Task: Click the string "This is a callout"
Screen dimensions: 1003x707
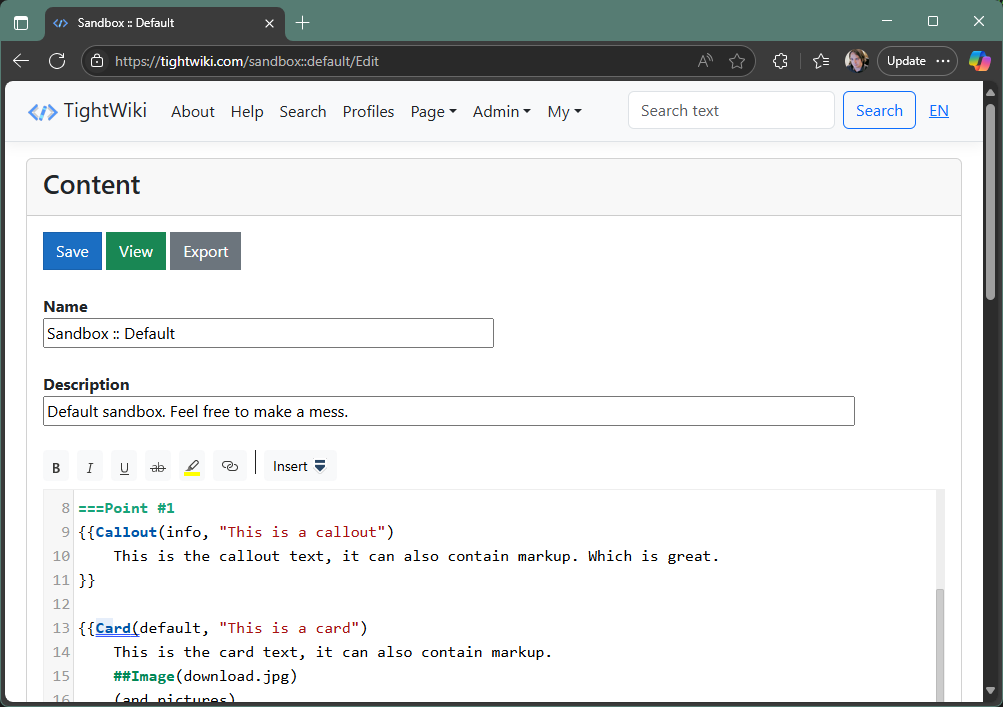Action: 303,532
